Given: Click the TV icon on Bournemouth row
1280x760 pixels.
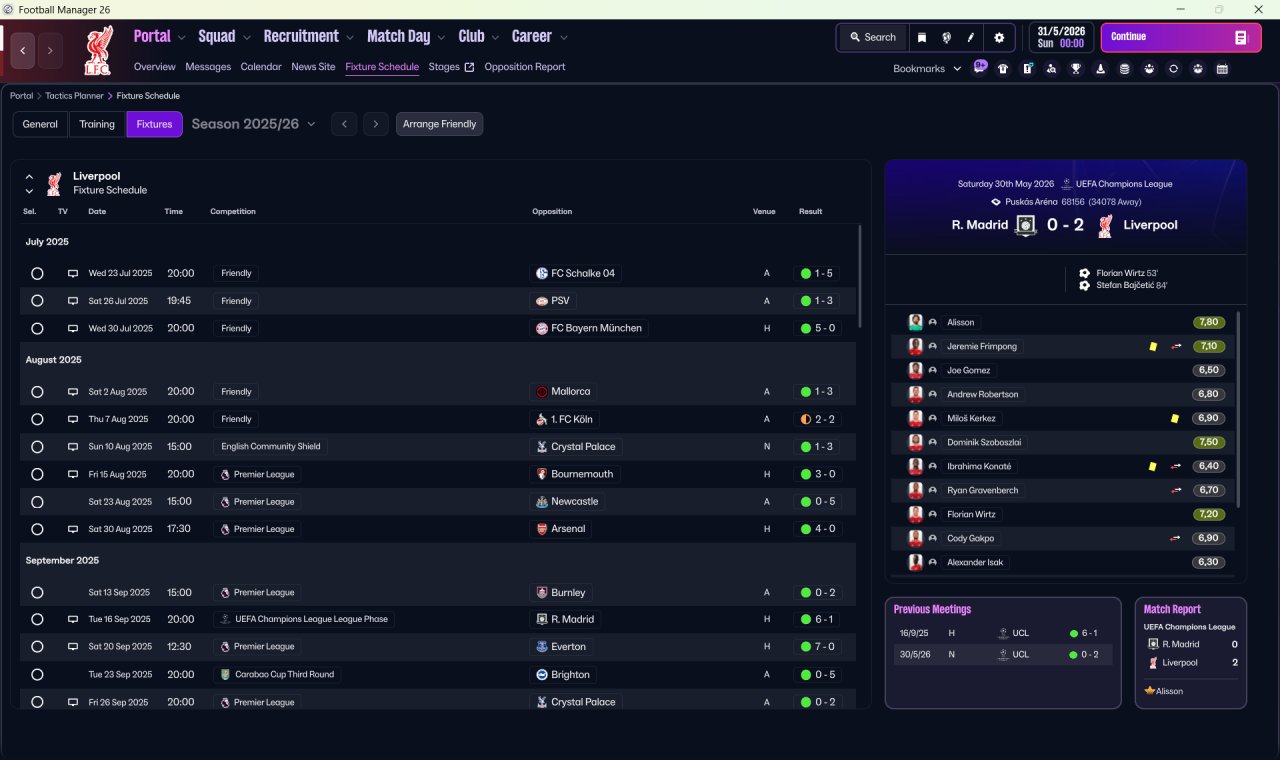Looking at the screenshot, I should (x=73, y=474).
